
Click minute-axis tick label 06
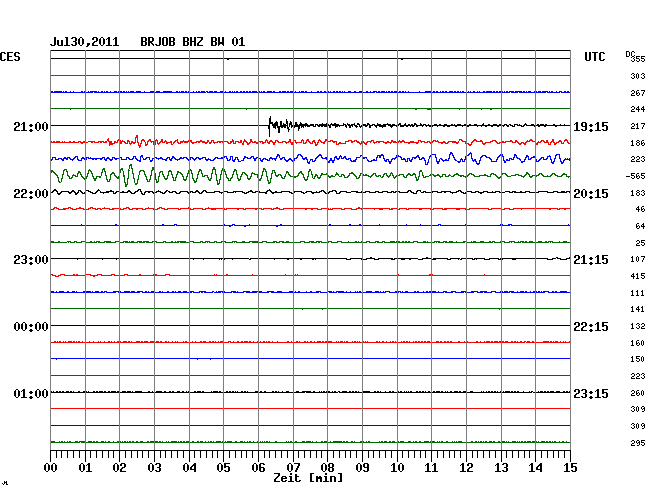click(x=258, y=468)
